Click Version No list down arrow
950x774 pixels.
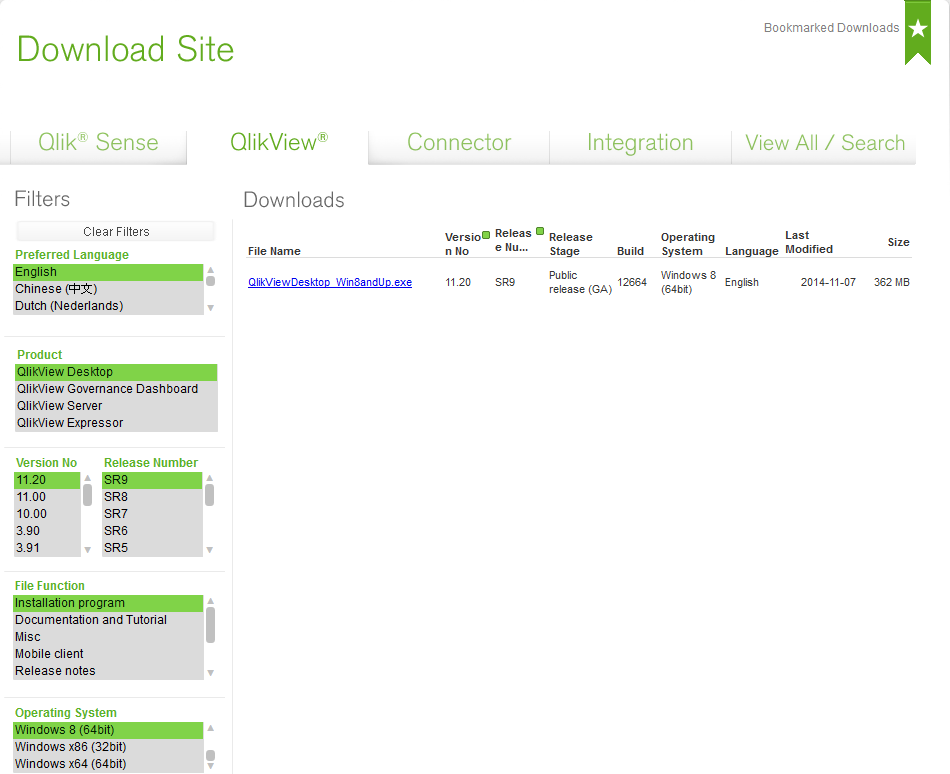coord(87,550)
